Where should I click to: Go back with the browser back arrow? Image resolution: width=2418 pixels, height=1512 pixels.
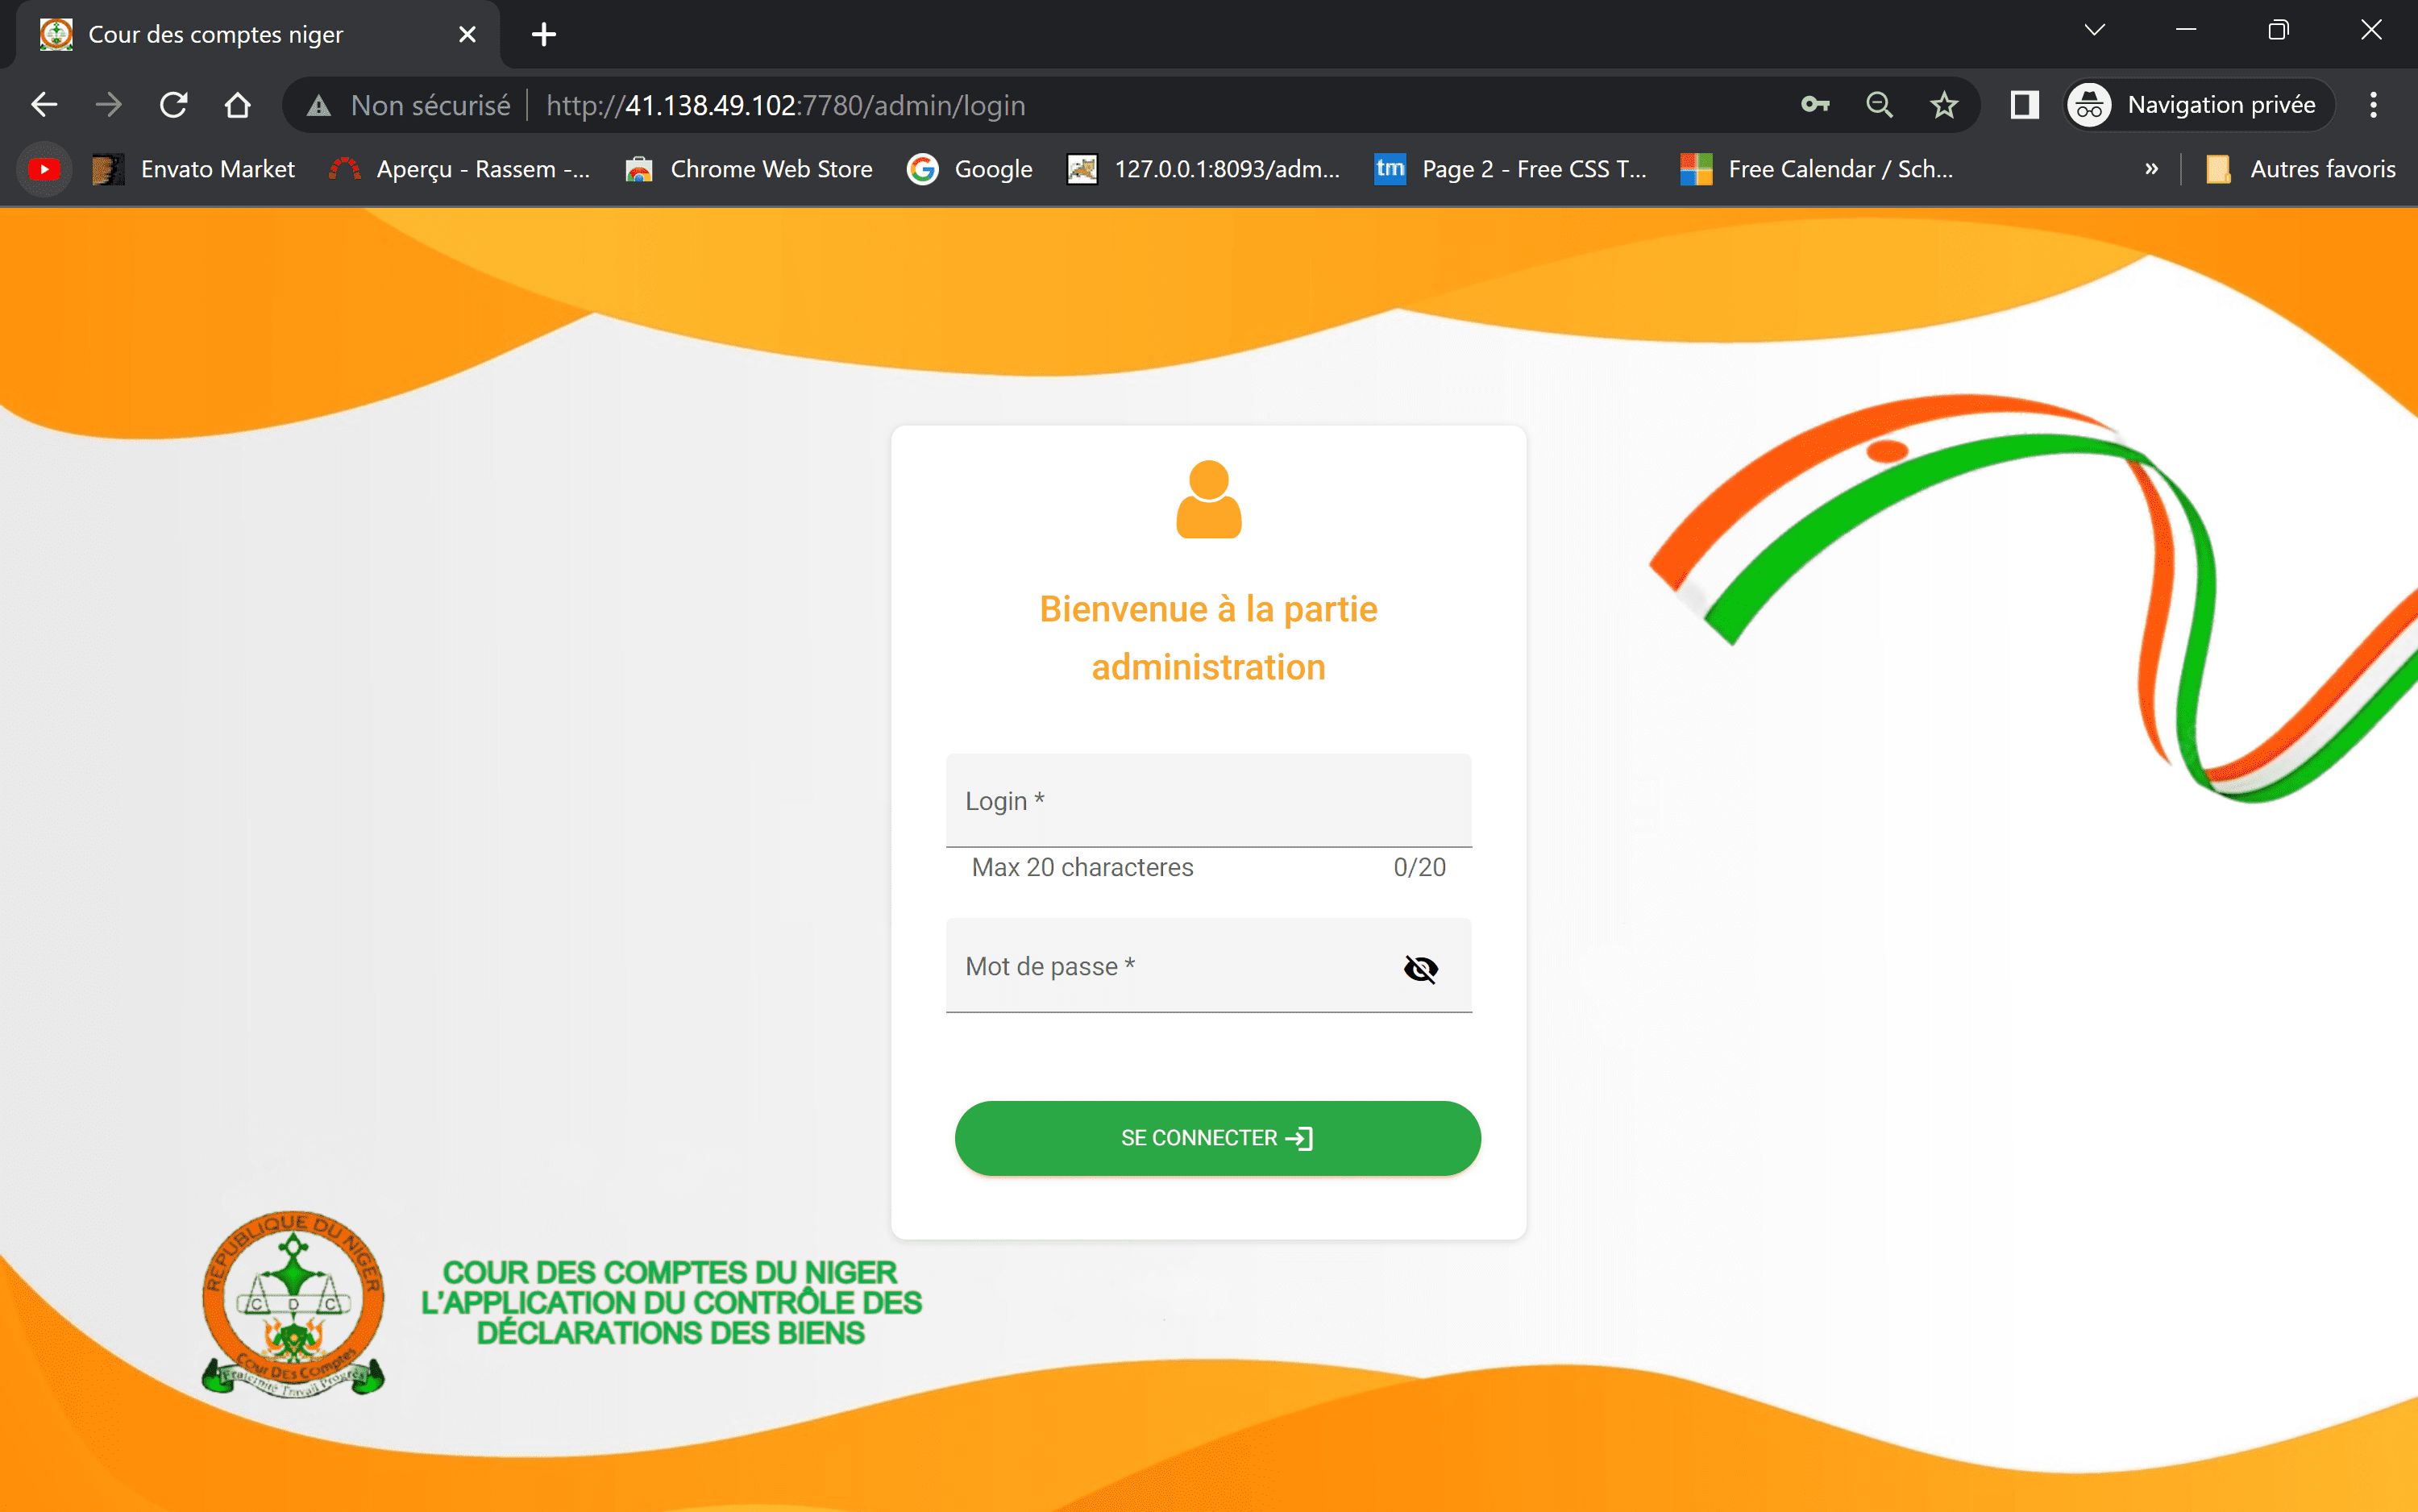tap(44, 105)
